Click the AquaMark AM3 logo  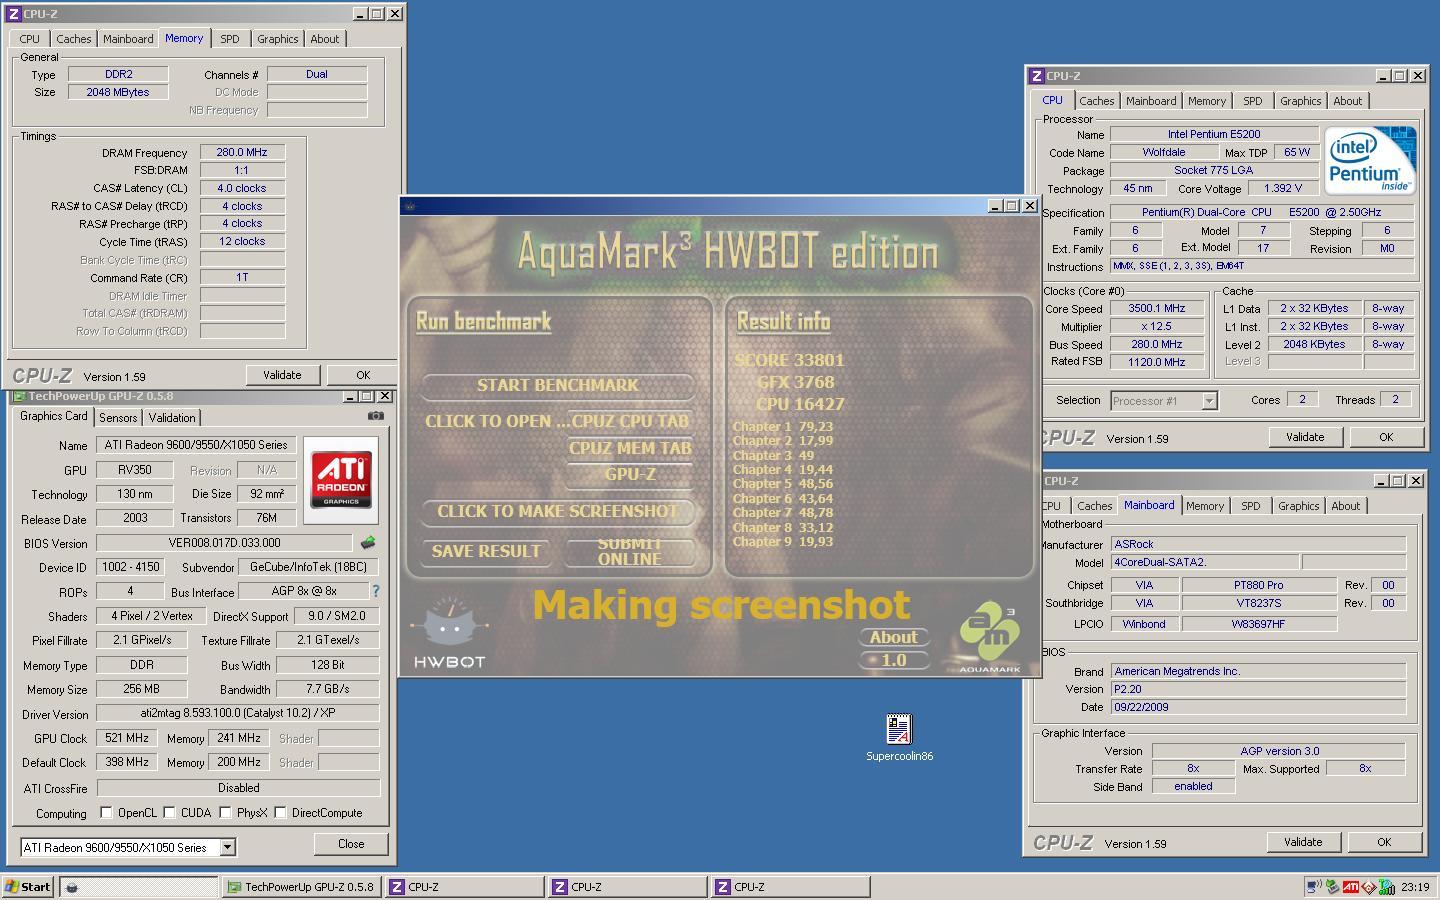pyautogui.click(x=990, y=637)
